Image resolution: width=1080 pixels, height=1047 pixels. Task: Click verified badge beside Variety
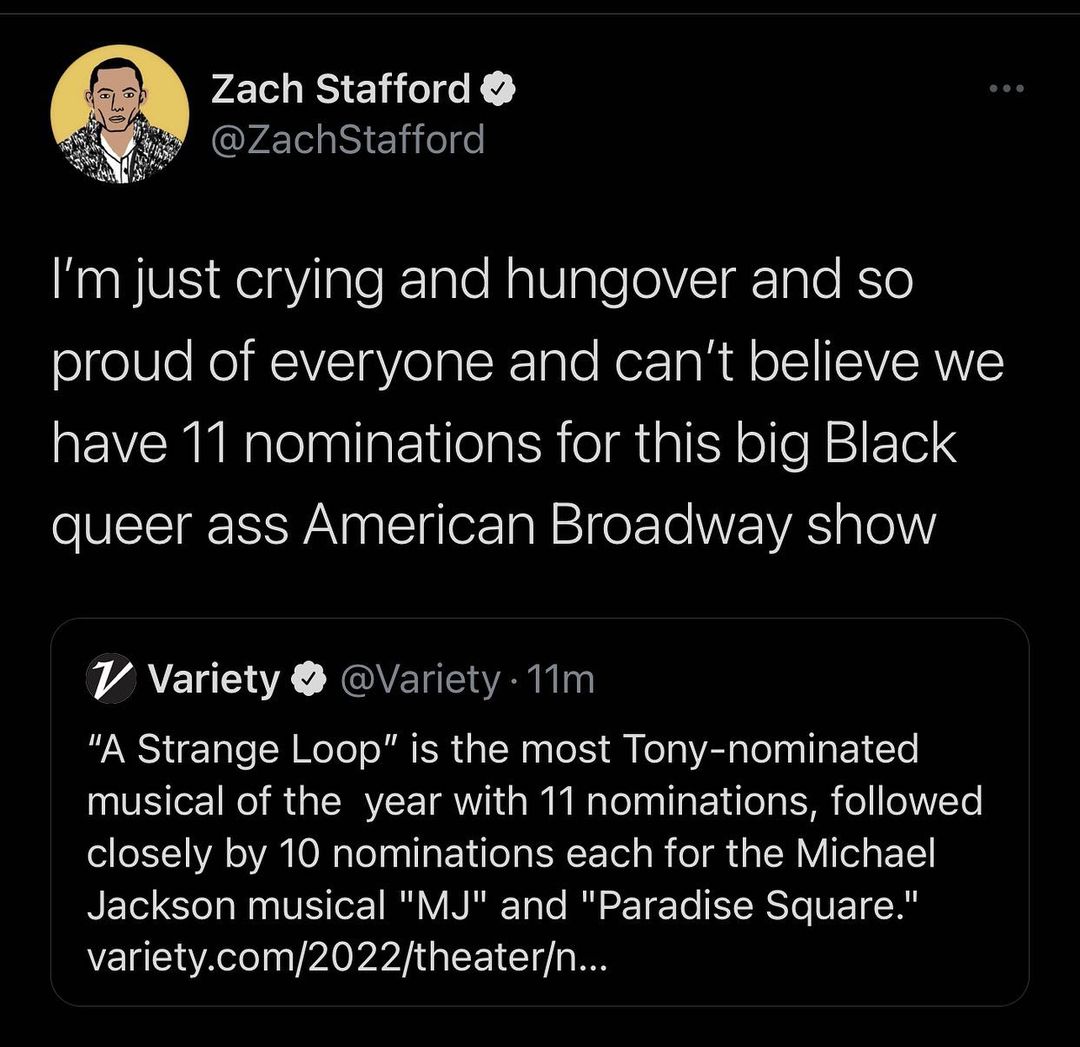(x=311, y=680)
